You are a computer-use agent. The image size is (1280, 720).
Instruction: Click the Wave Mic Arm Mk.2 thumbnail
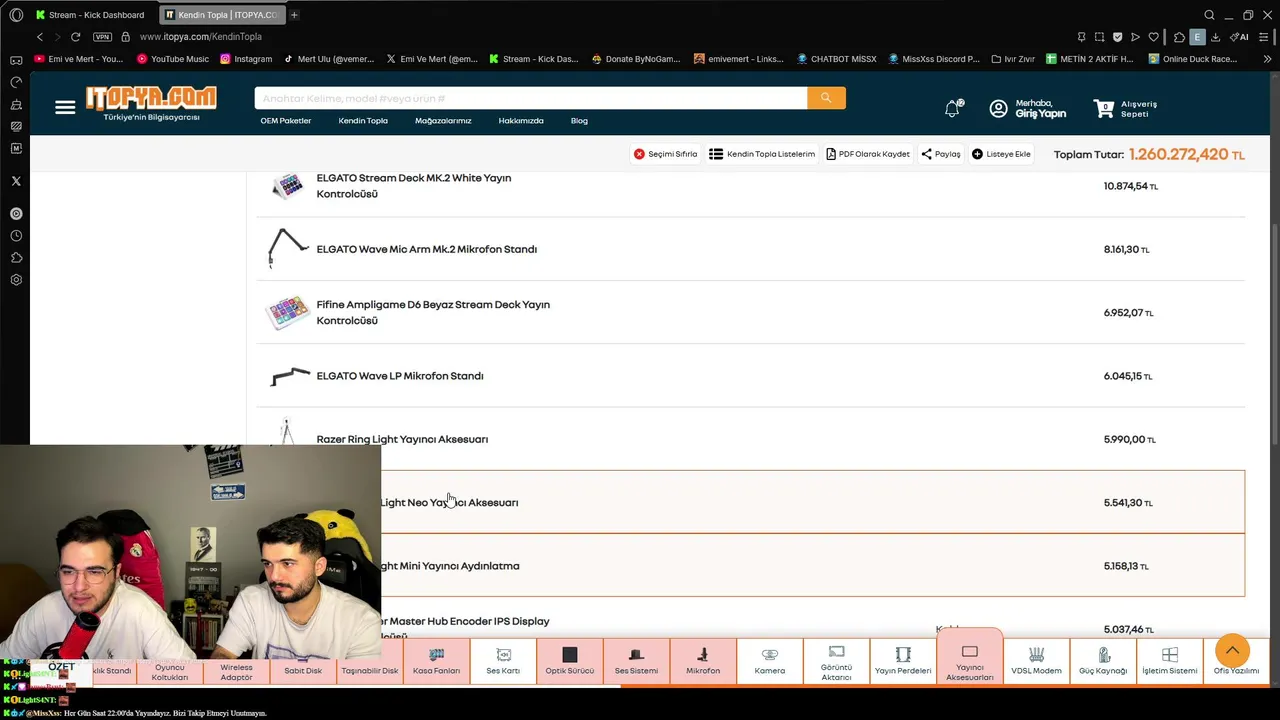point(288,249)
